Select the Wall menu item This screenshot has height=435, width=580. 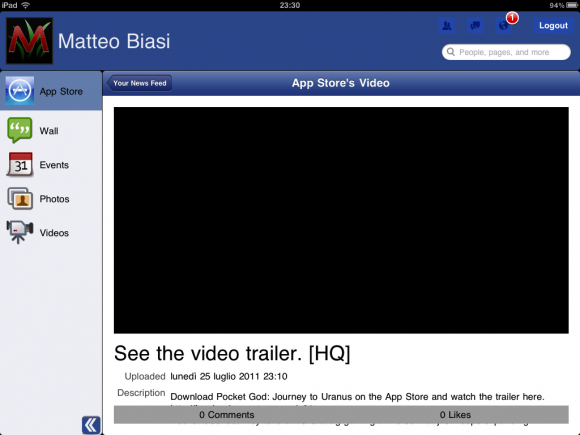(51, 131)
